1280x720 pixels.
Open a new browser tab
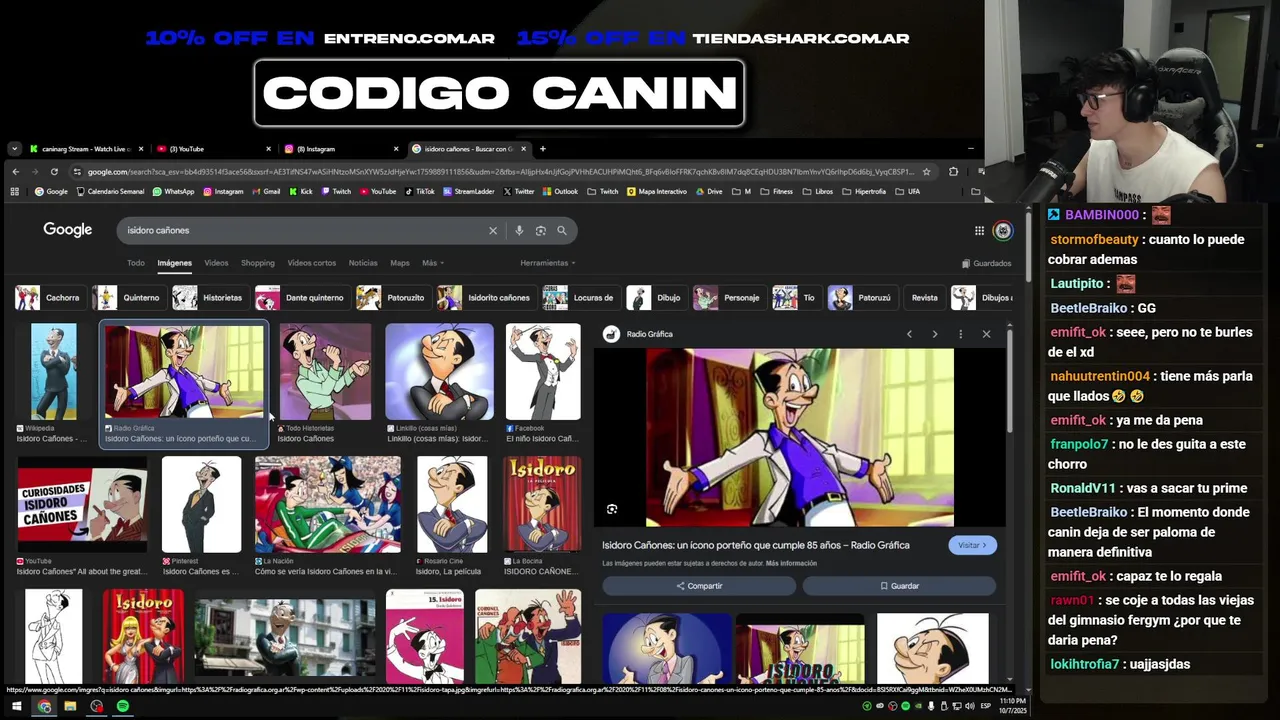pyautogui.click(x=542, y=149)
